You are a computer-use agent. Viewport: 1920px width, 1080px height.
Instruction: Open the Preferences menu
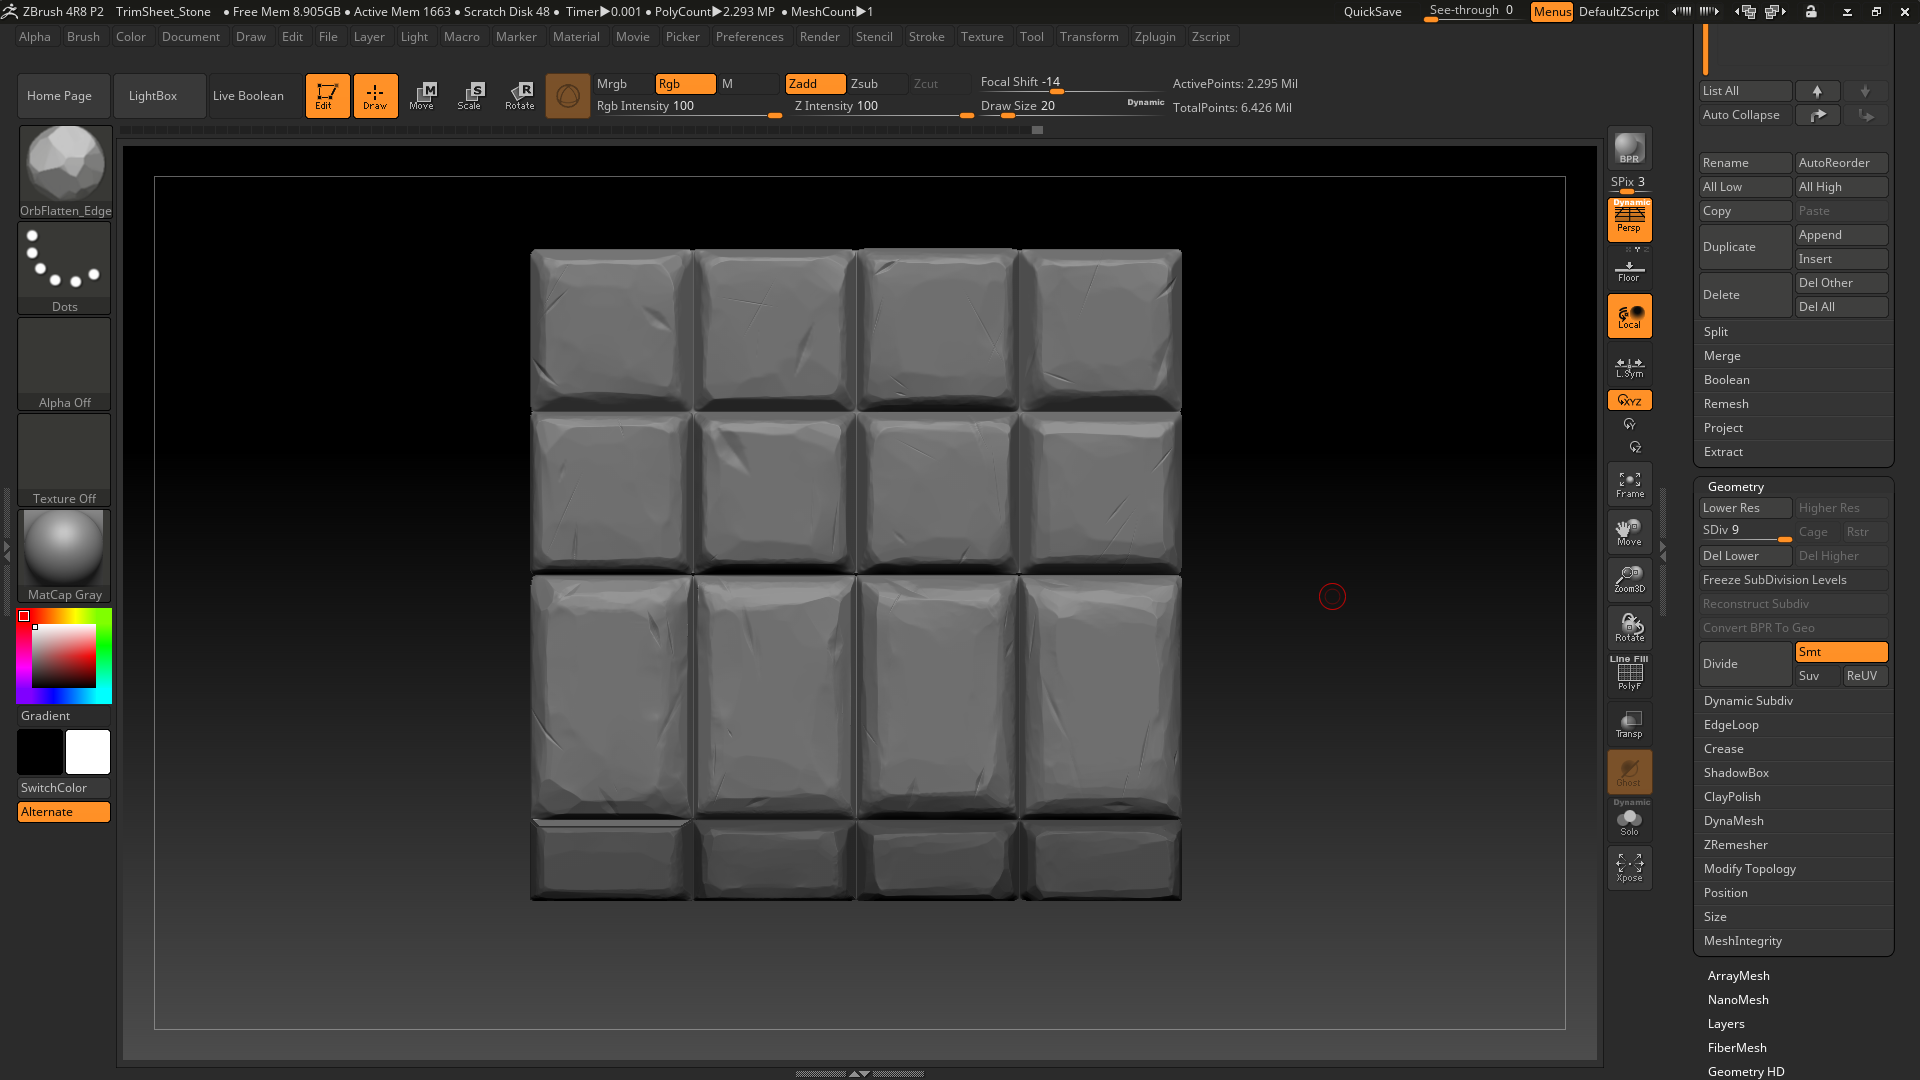[x=749, y=37]
